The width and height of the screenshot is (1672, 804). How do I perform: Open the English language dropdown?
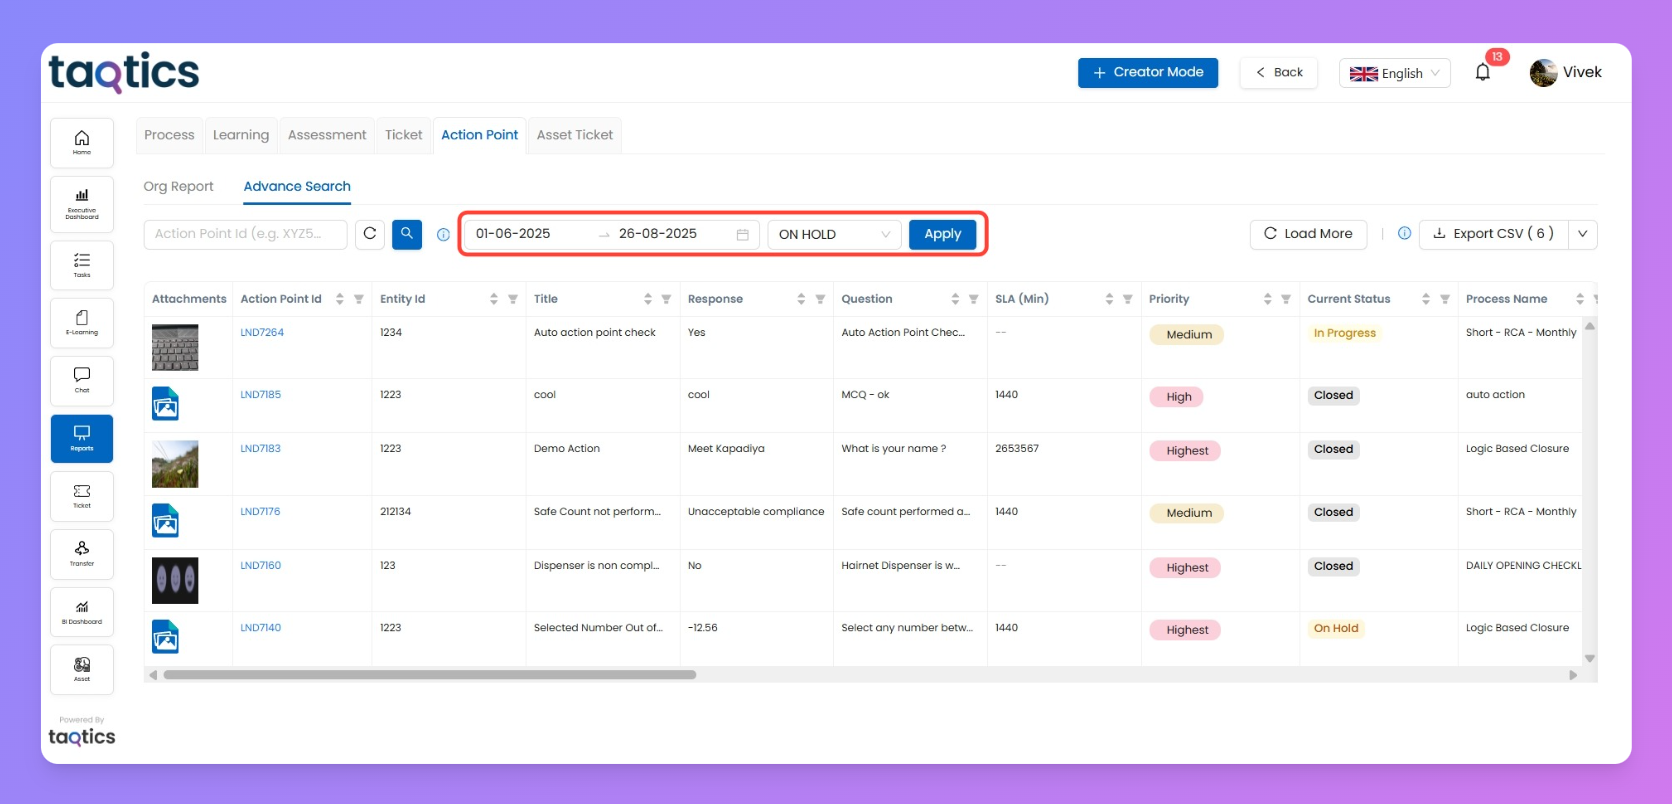(1394, 73)
